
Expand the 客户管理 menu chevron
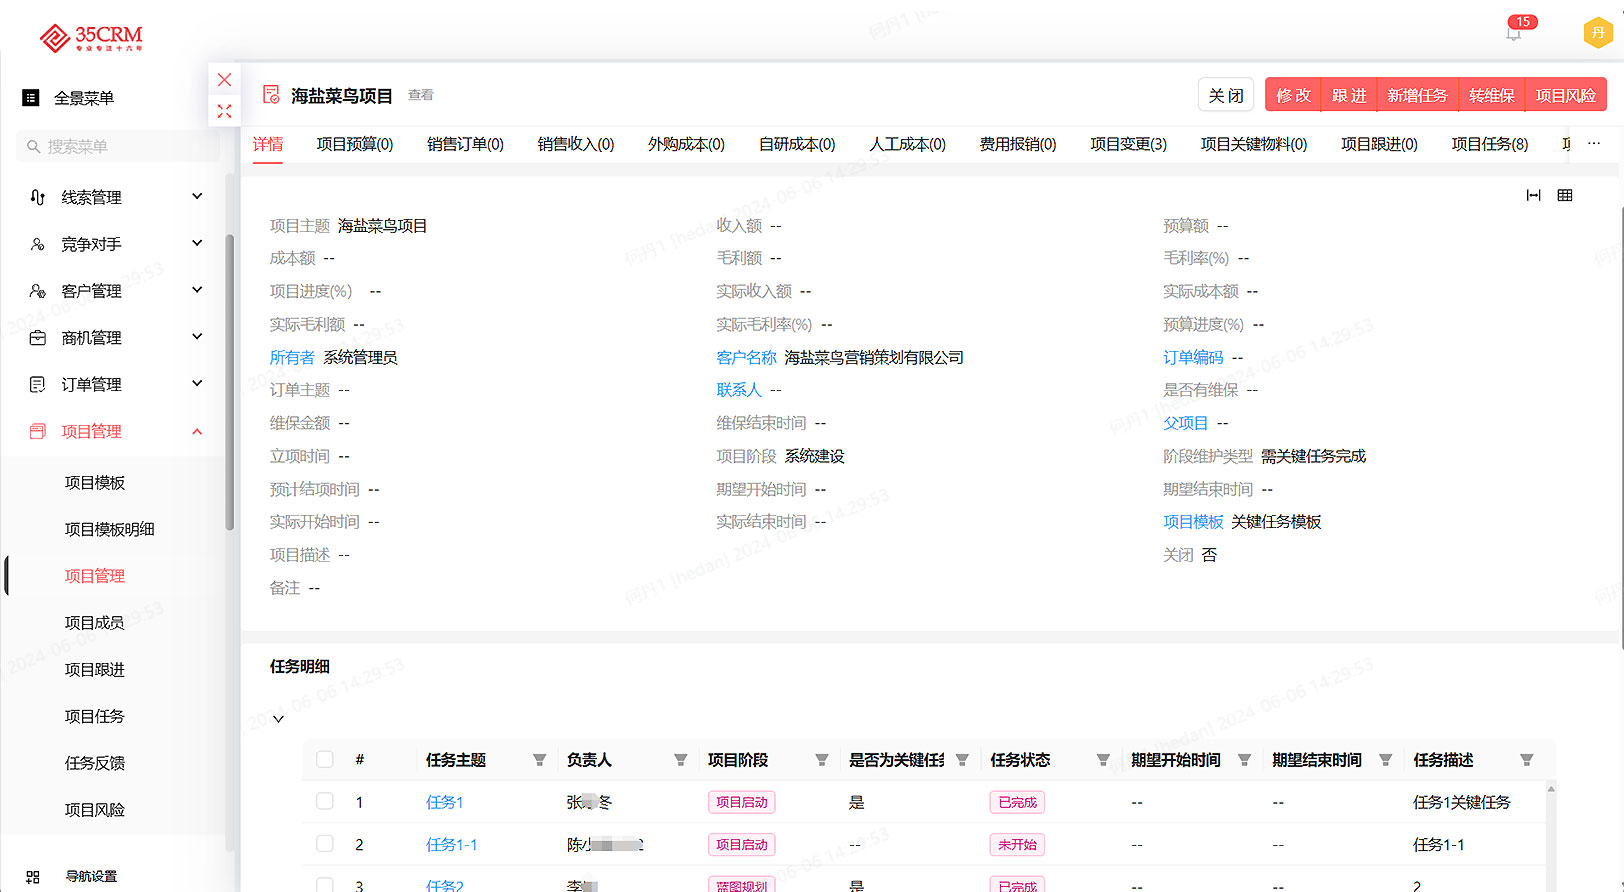pos(197,290)
